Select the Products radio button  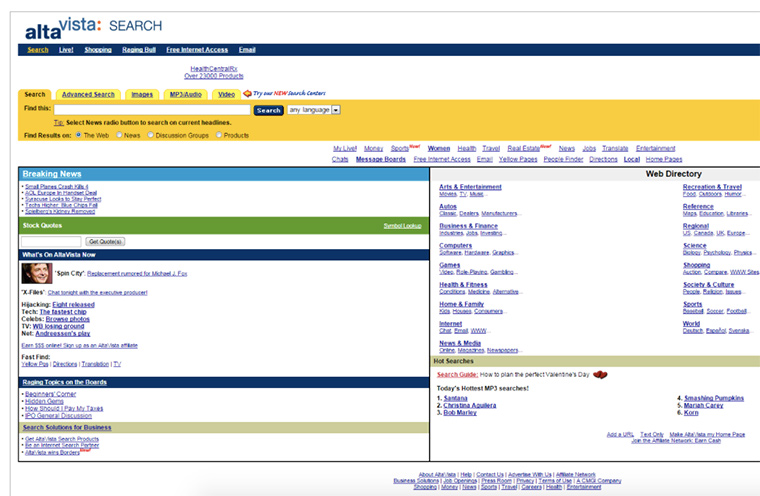(219, 135)
